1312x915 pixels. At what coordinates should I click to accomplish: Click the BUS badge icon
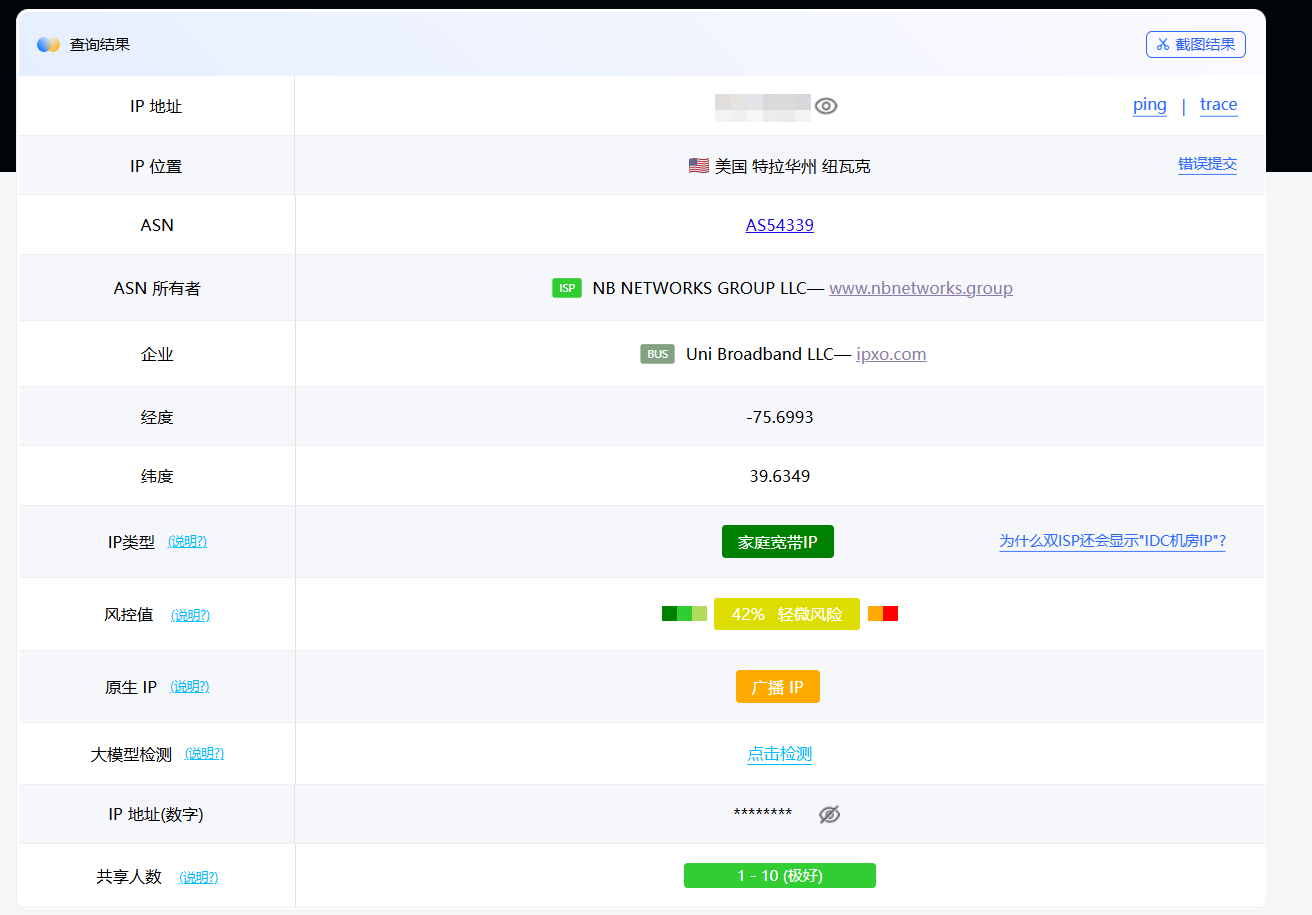click(x=657, y=354)
